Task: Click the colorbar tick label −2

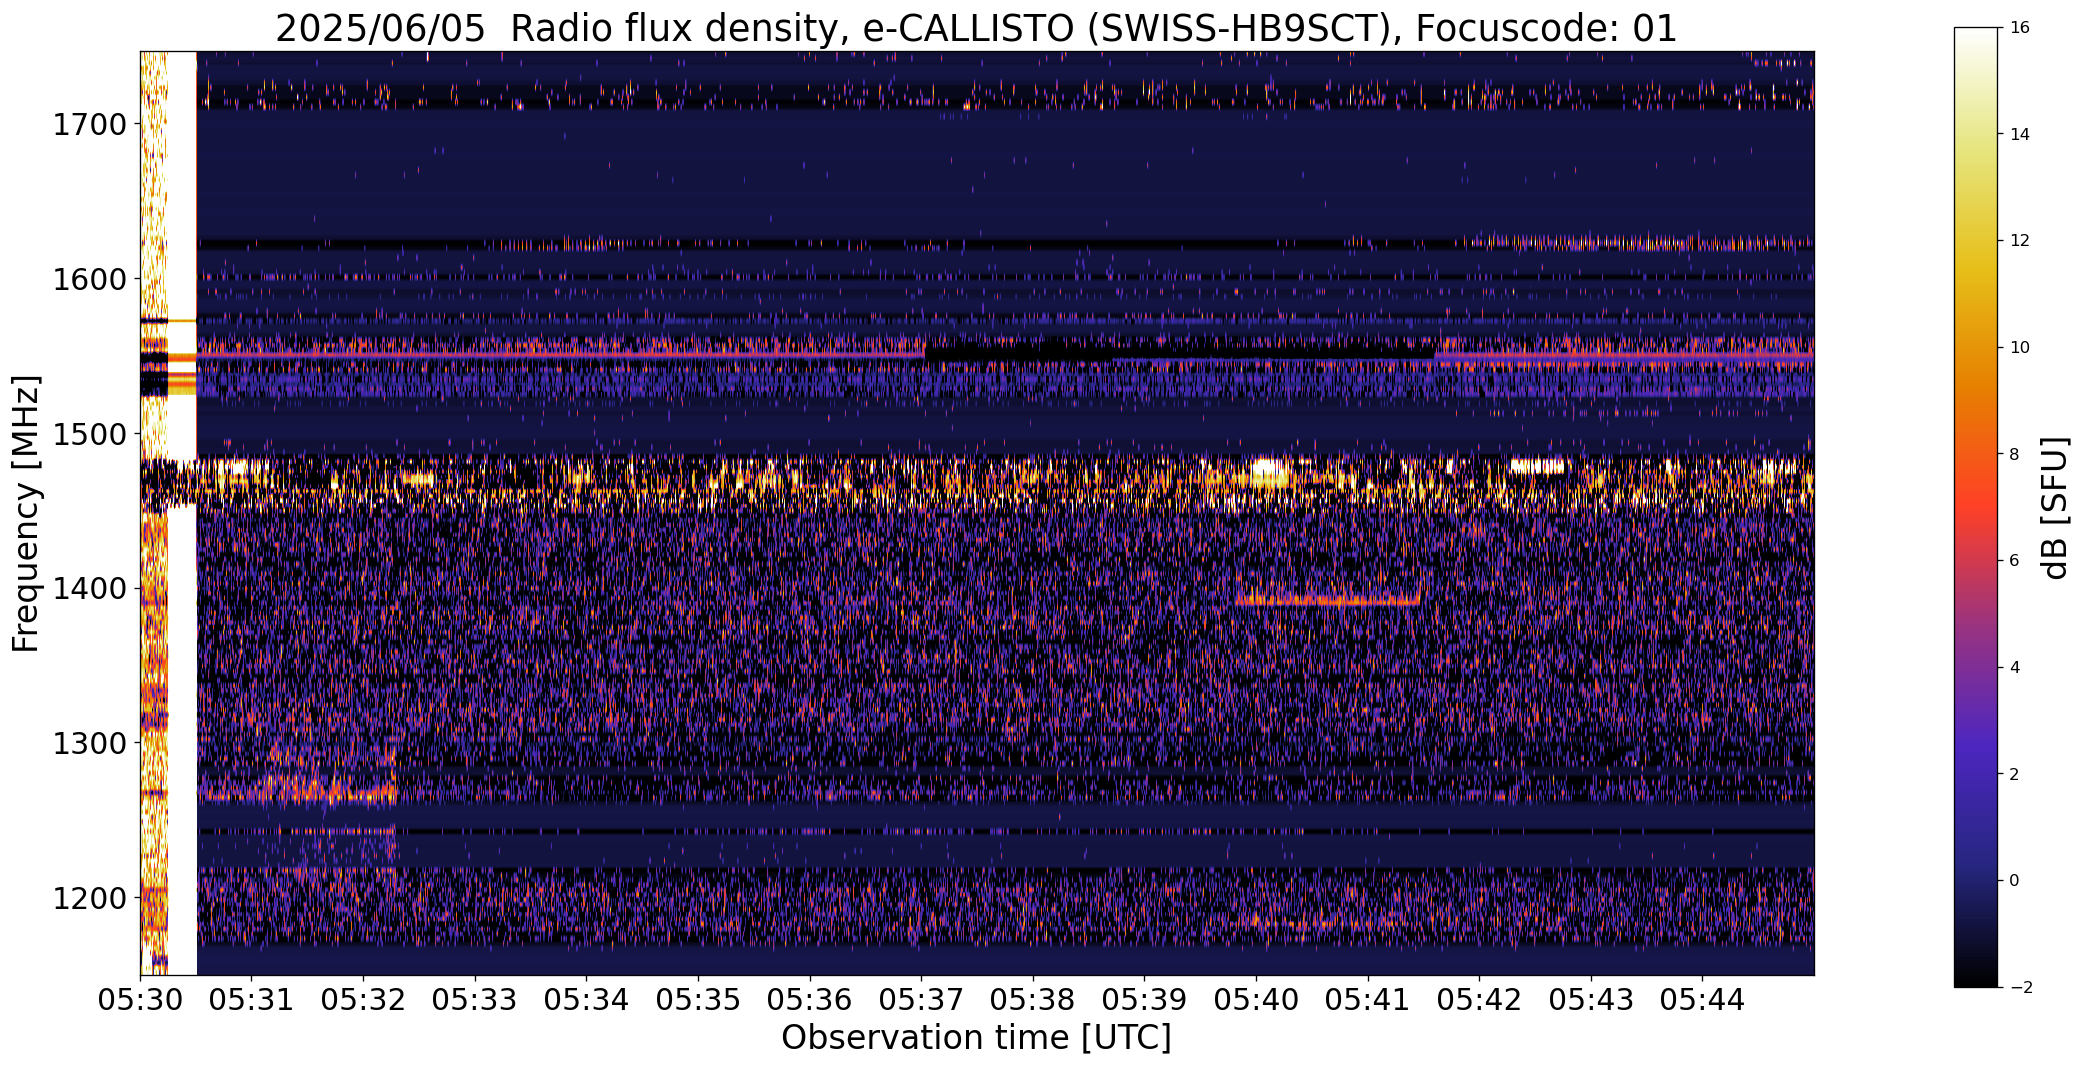Action: pyautogui.click(x=2020, y=987)
